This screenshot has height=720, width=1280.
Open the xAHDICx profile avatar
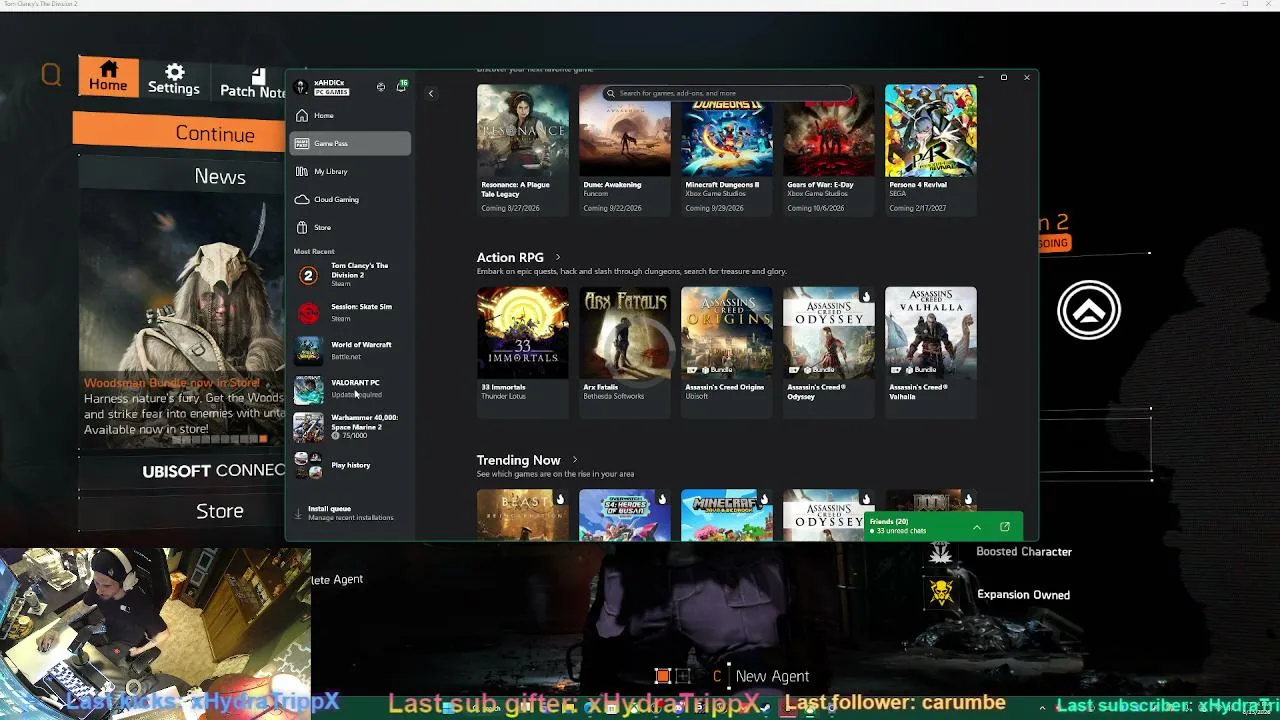(x=302, y=87)
